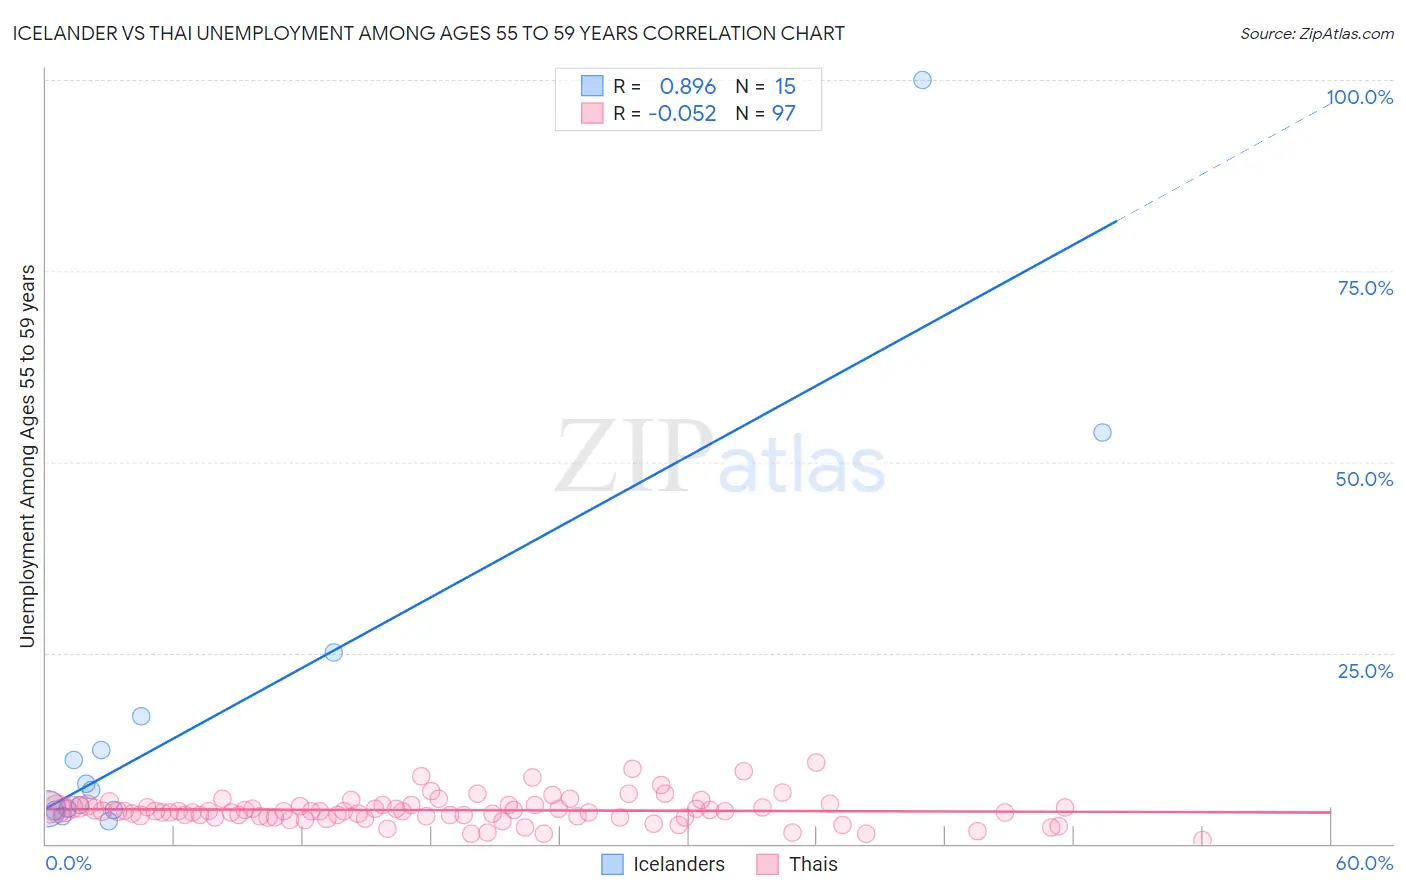
Task: Click the 0.0% x-axis label
Action: (68, 863)
